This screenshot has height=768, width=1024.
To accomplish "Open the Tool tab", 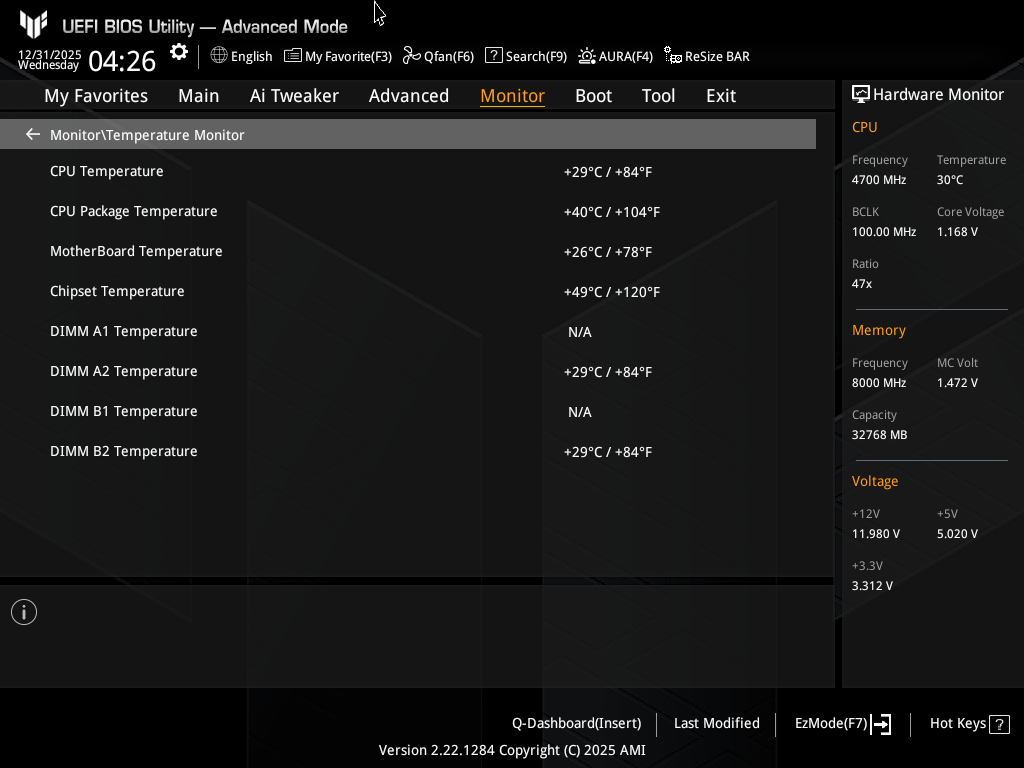I will [x=658, y=96].
